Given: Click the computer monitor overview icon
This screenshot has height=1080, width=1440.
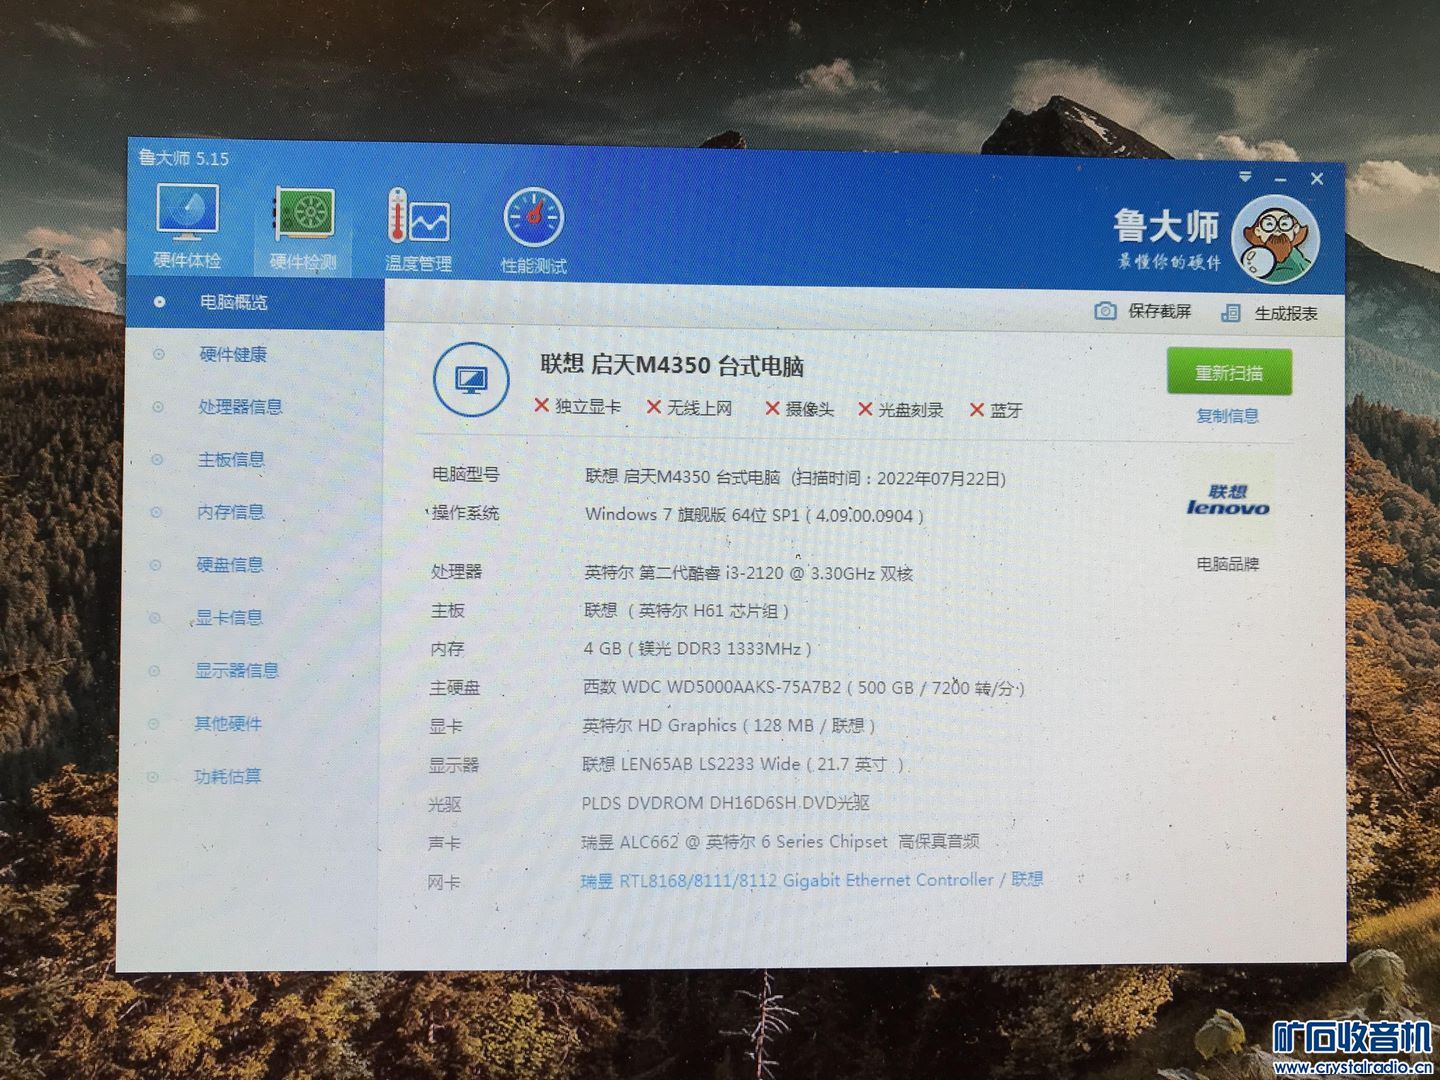Looking at the screenshot, I should [471, 380].
